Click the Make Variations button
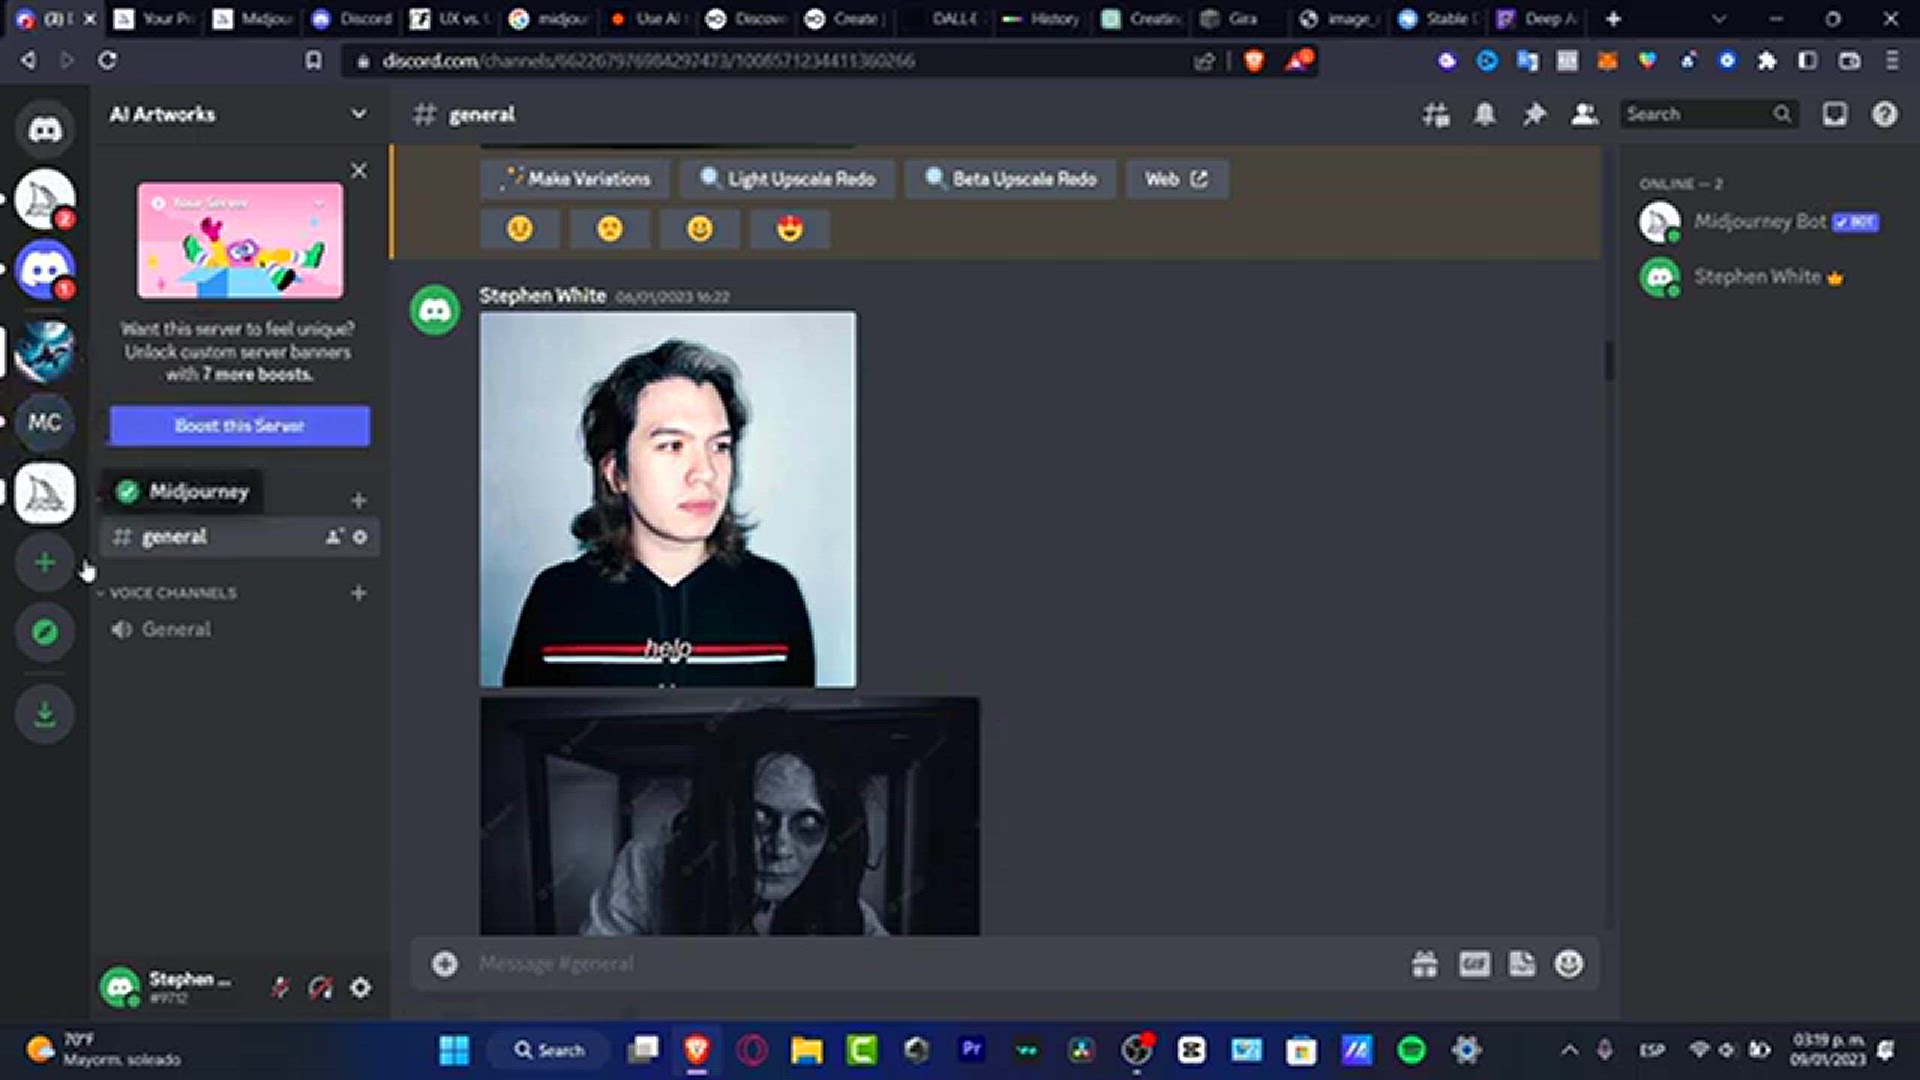 coord(575,179)
